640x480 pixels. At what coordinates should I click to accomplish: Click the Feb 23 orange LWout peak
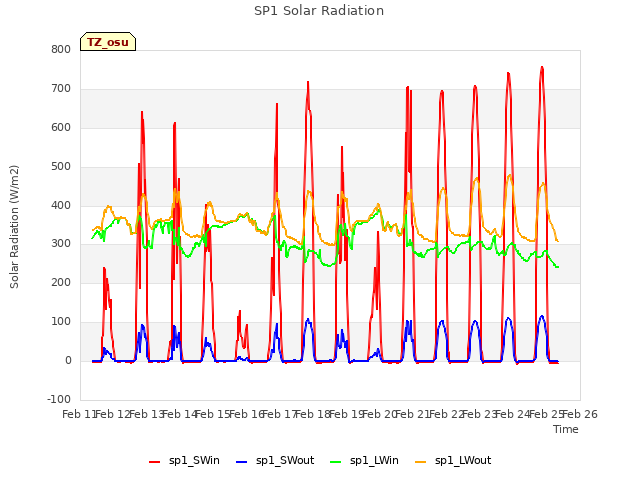click(x=509, y=176)
